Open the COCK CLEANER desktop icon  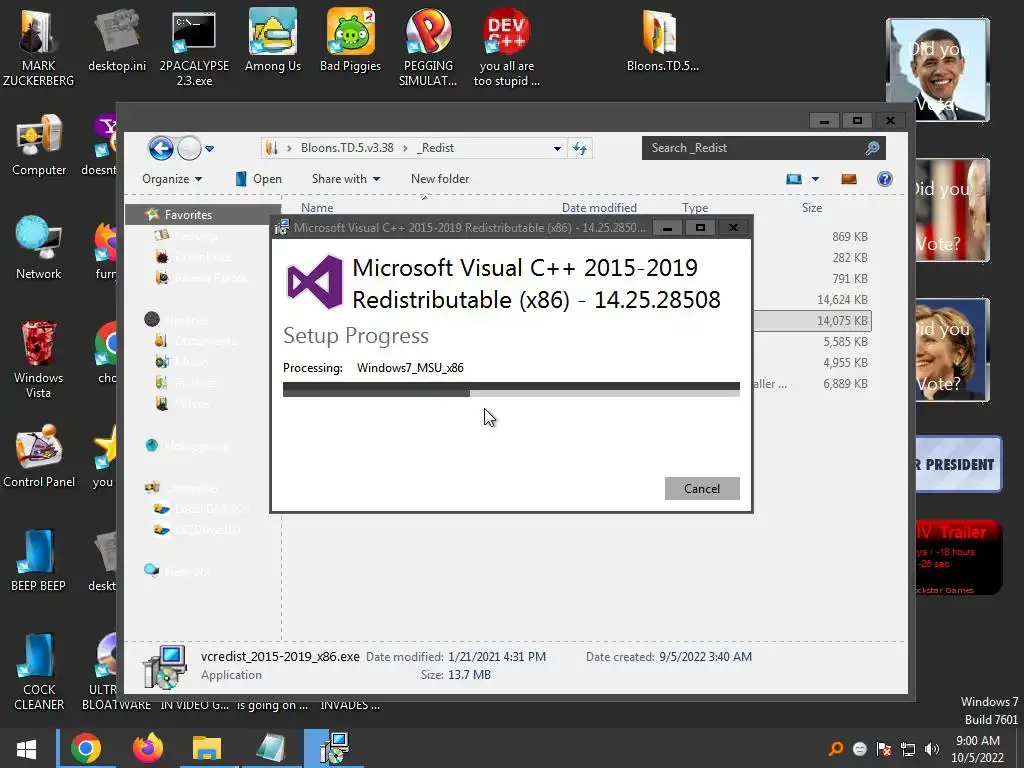coord(39,671)
